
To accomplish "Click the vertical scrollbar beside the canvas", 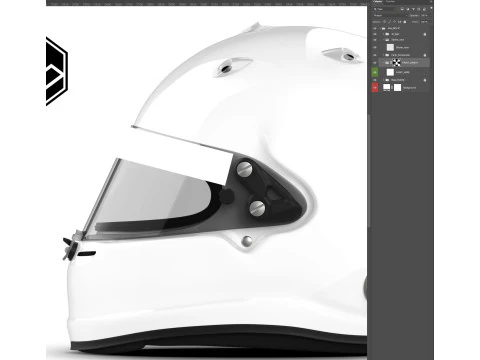I will click(x=369, y=170).
